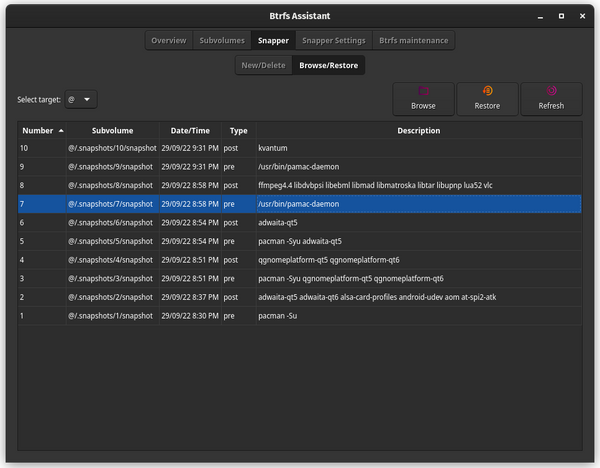Sort by the Type column header
This screenshot has width=600, height=468.
click(x=238, y=130)
